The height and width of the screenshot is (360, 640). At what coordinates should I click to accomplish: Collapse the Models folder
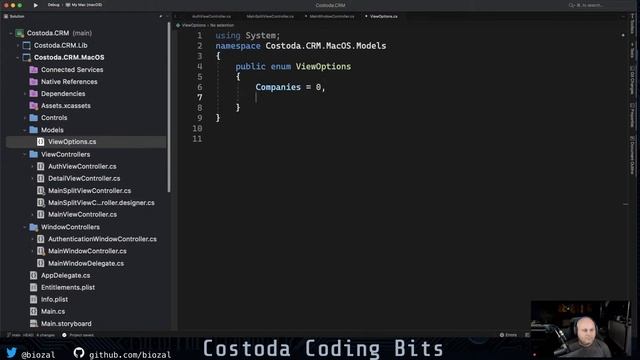[x=25, y=130]
